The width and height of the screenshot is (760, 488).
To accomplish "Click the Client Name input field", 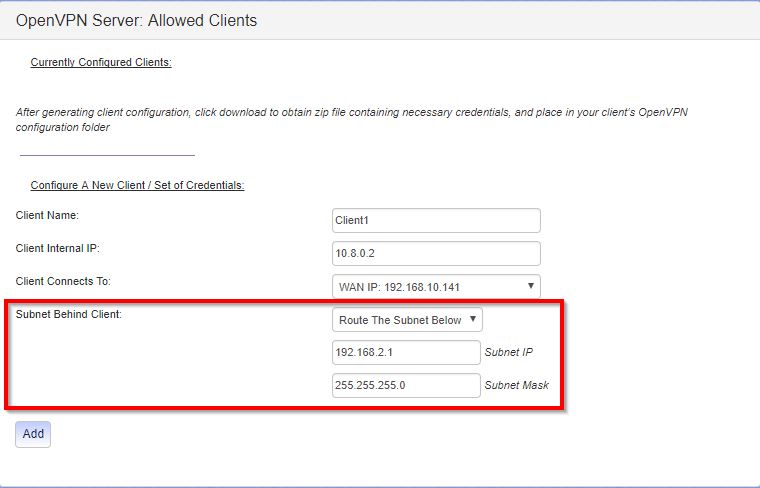I will [436, 220].
